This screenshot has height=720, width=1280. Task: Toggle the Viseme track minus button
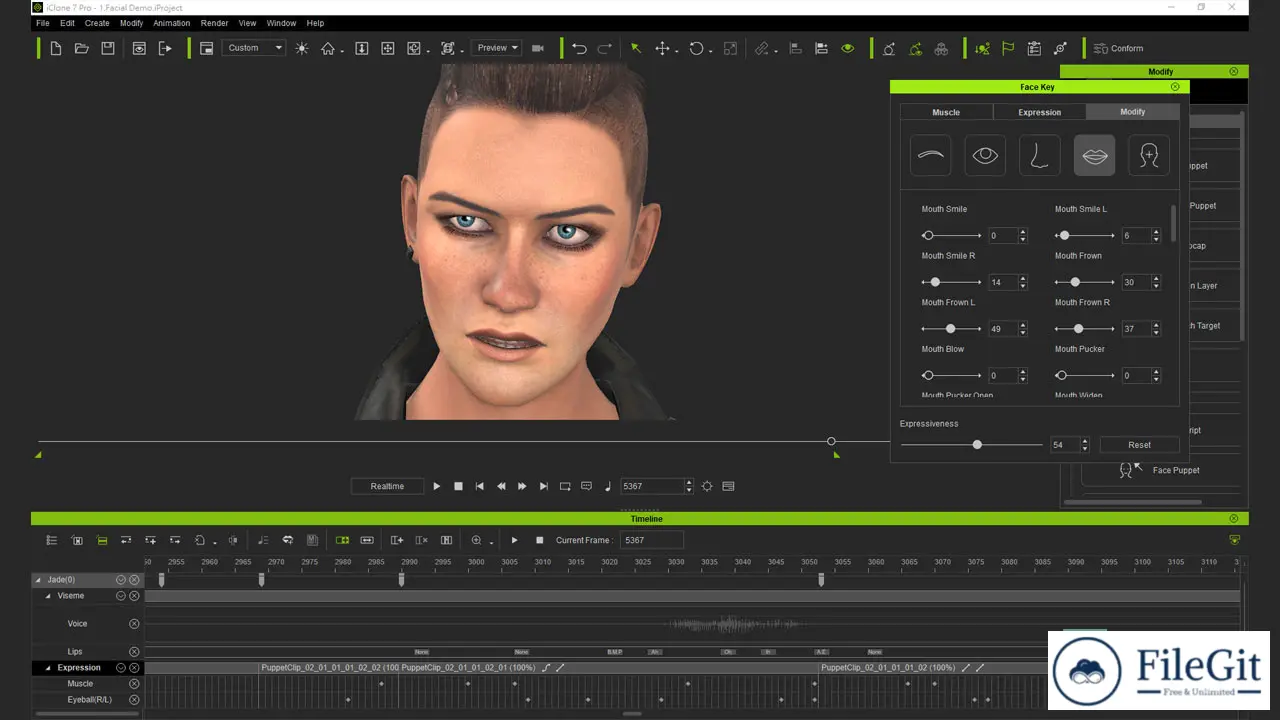click(120, 596)
